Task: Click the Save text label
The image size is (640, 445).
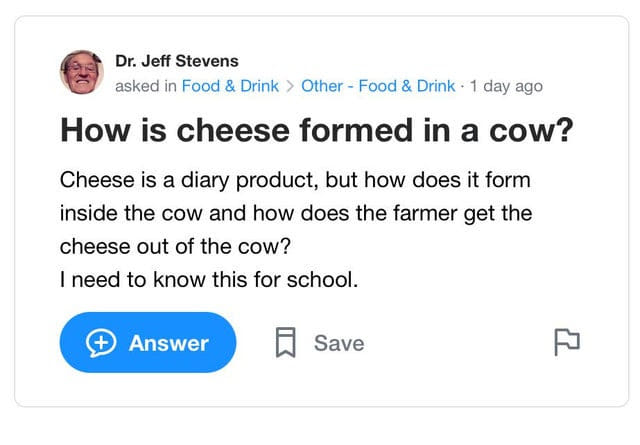Action: (x=339, y=343)
